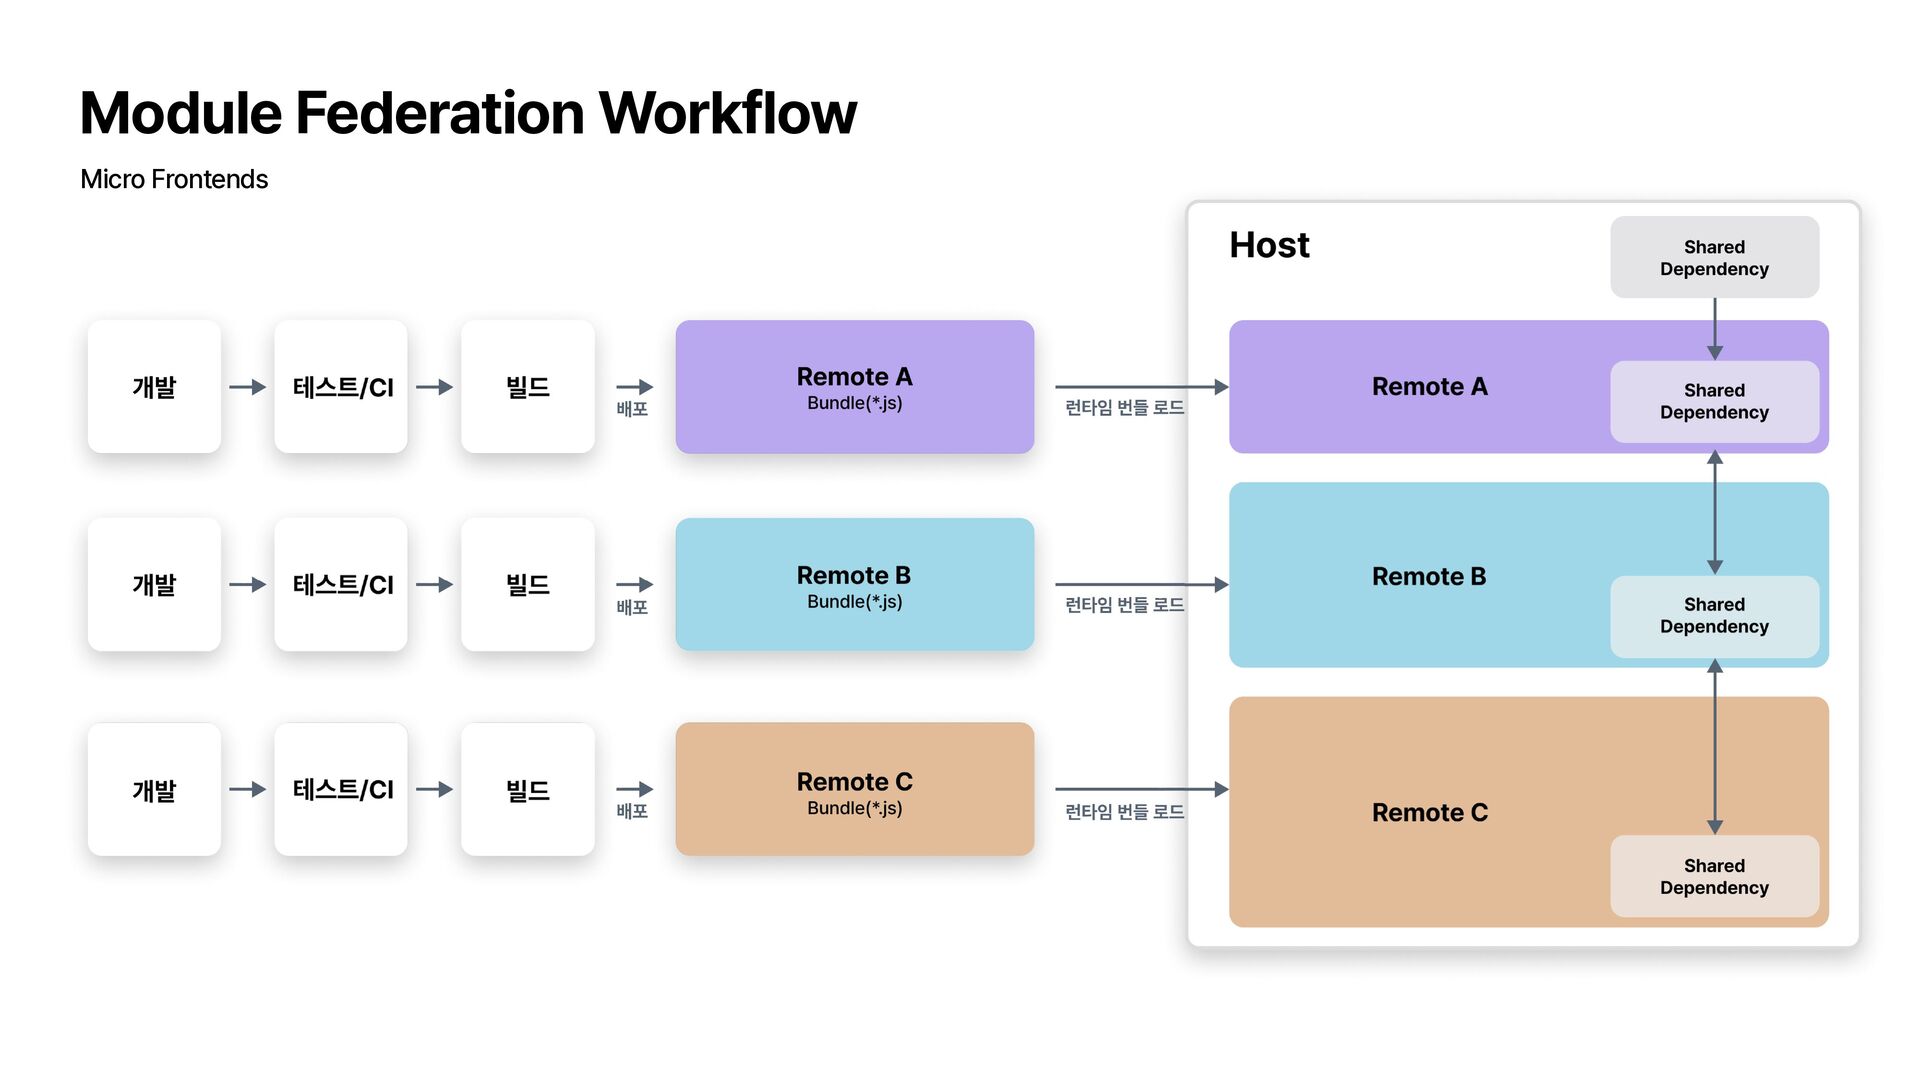Click 런타임 번들 로드 label after Remote A bundle
Image resolution: width=1920 pixels, height=1080 pixels.
click(1125, 408)
